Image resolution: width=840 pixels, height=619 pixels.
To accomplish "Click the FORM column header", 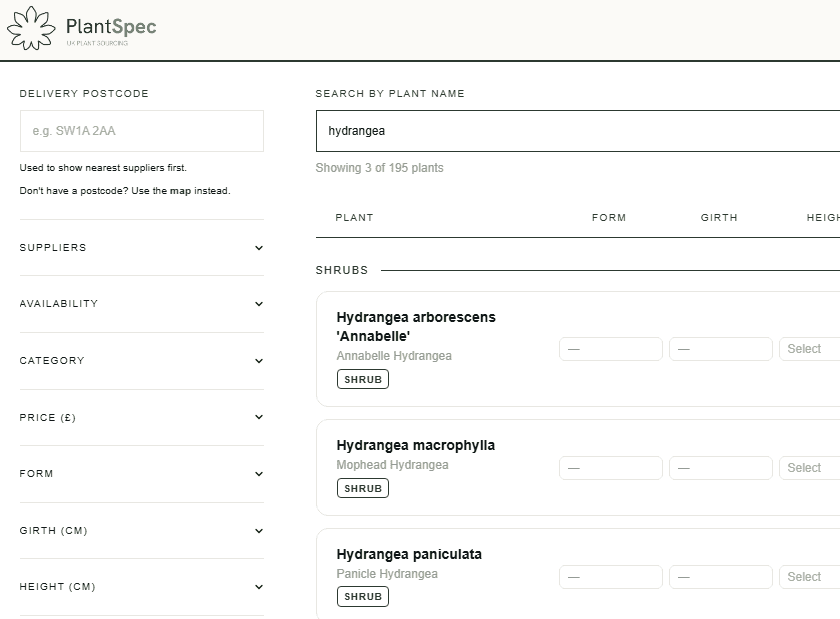I will (x=609, y=218).
